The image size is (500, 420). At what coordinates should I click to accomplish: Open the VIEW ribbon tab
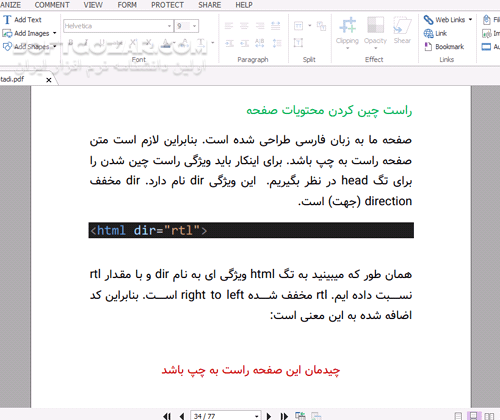(93, 5)
